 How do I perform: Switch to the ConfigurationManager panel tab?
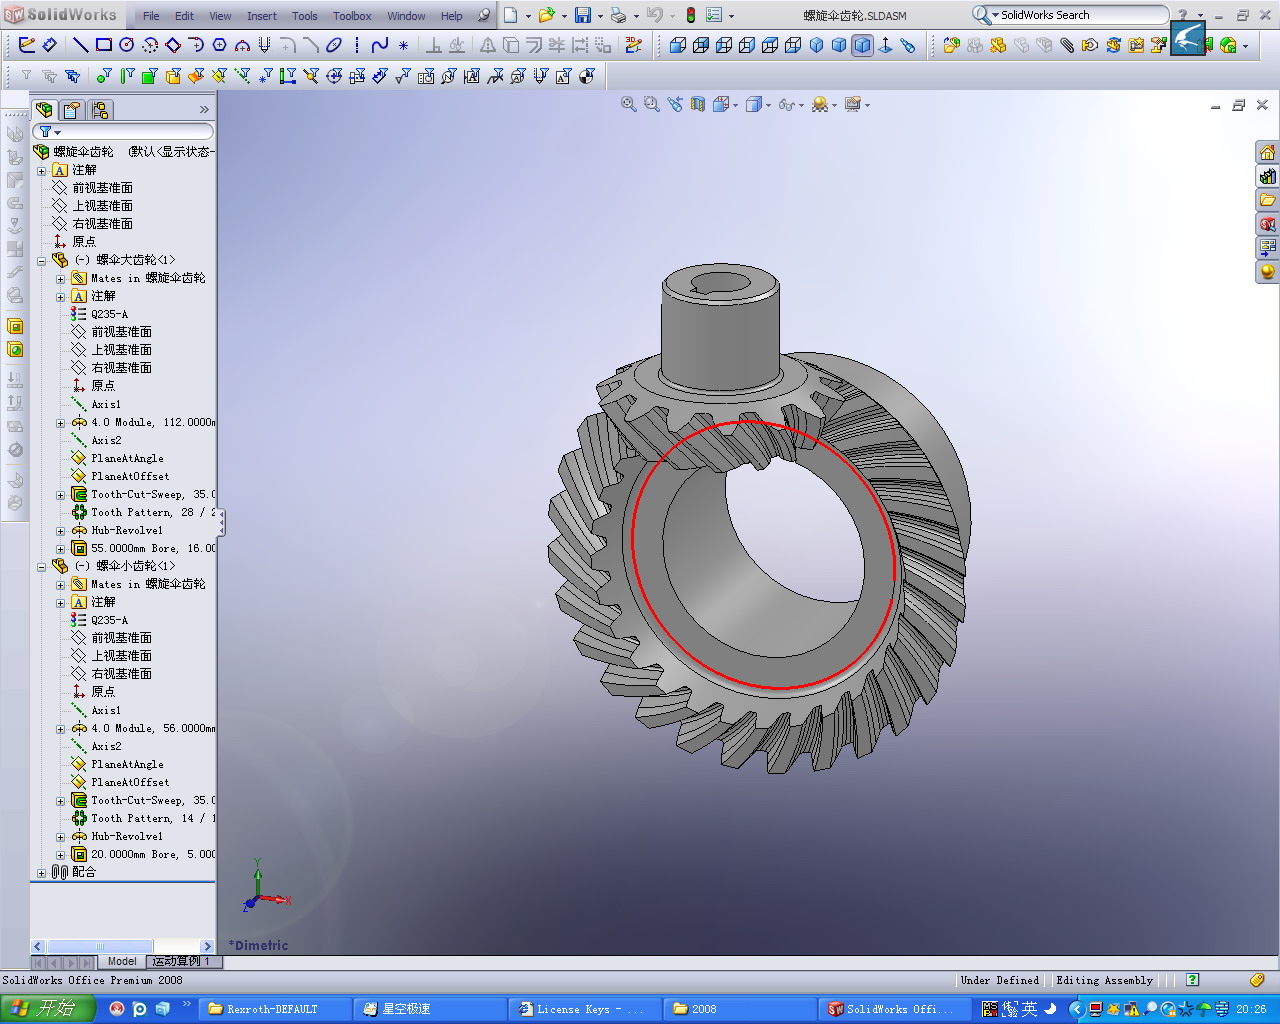[100, 110]
